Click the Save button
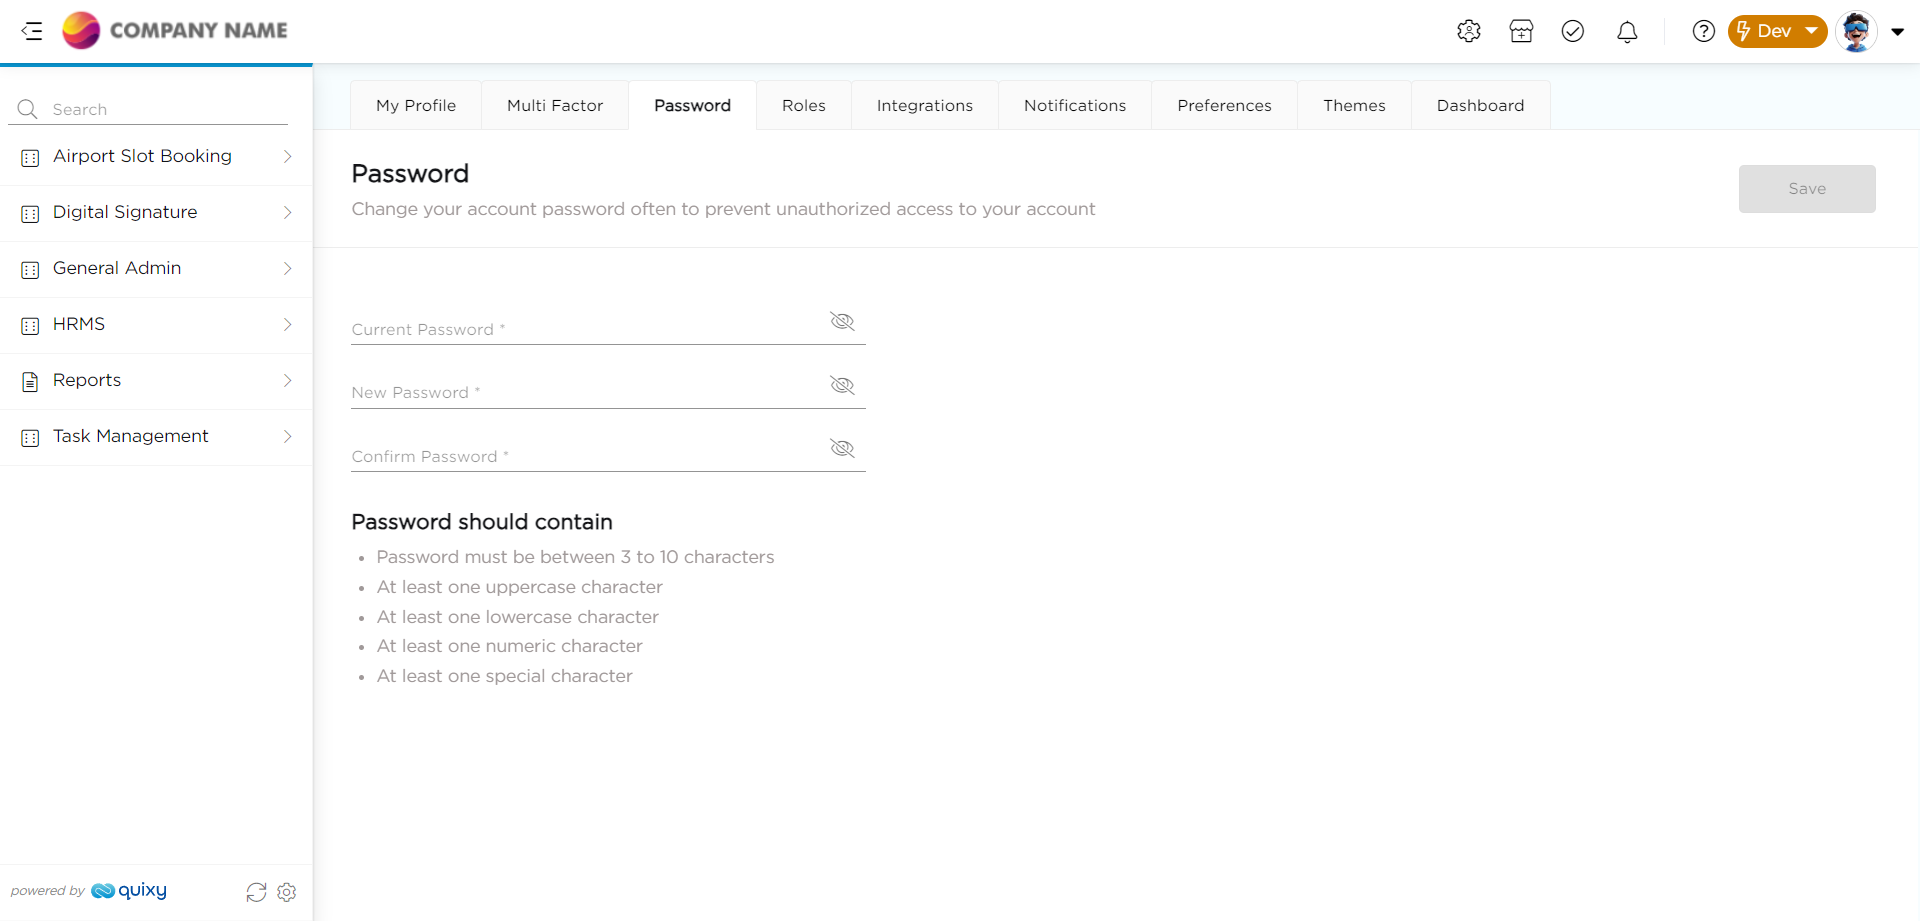The image size is (1920, 921). coord(1806,189)
